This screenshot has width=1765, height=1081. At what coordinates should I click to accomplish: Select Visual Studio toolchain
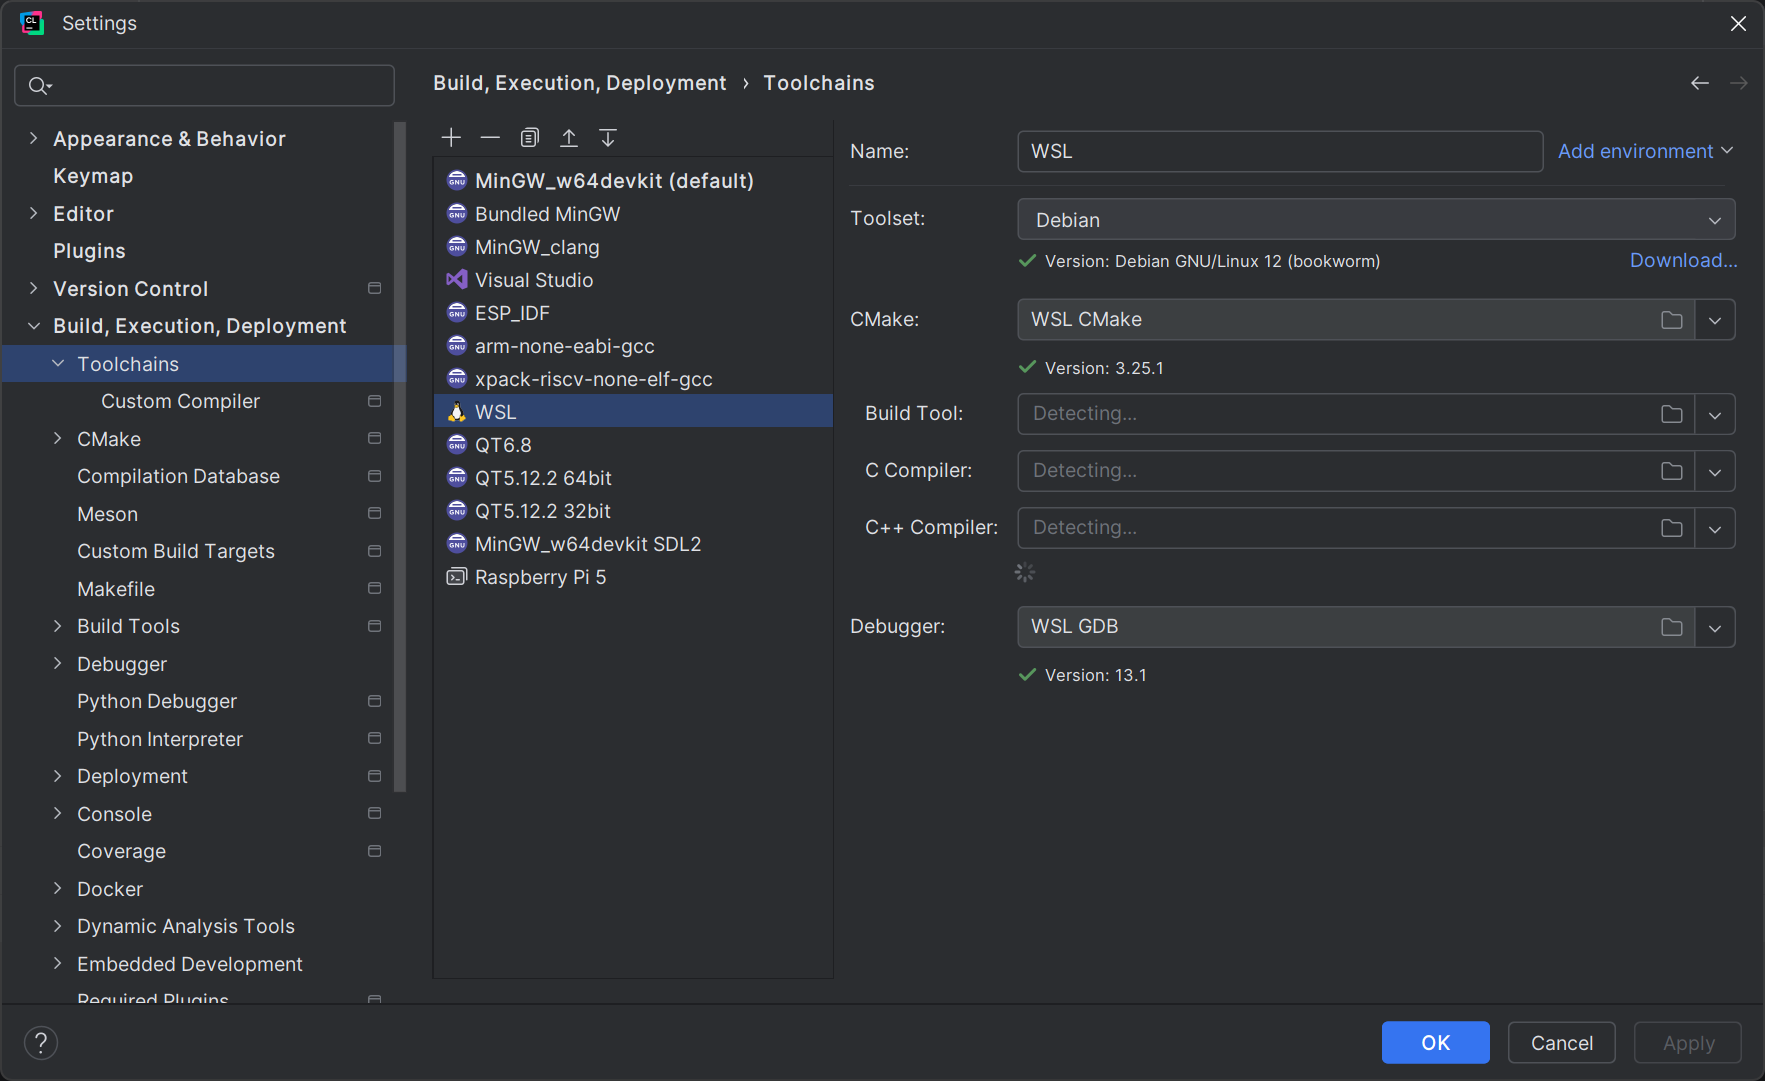point(633,280)
